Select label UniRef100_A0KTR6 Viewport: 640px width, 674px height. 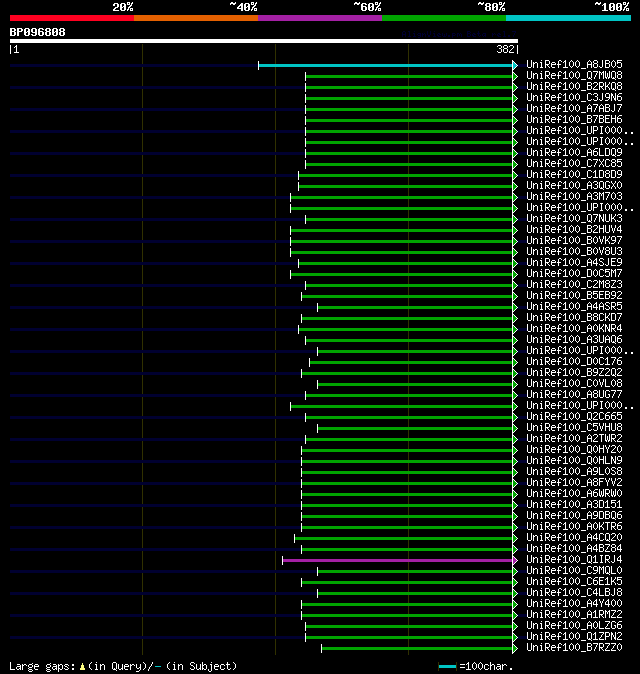[x=574, y=527]
